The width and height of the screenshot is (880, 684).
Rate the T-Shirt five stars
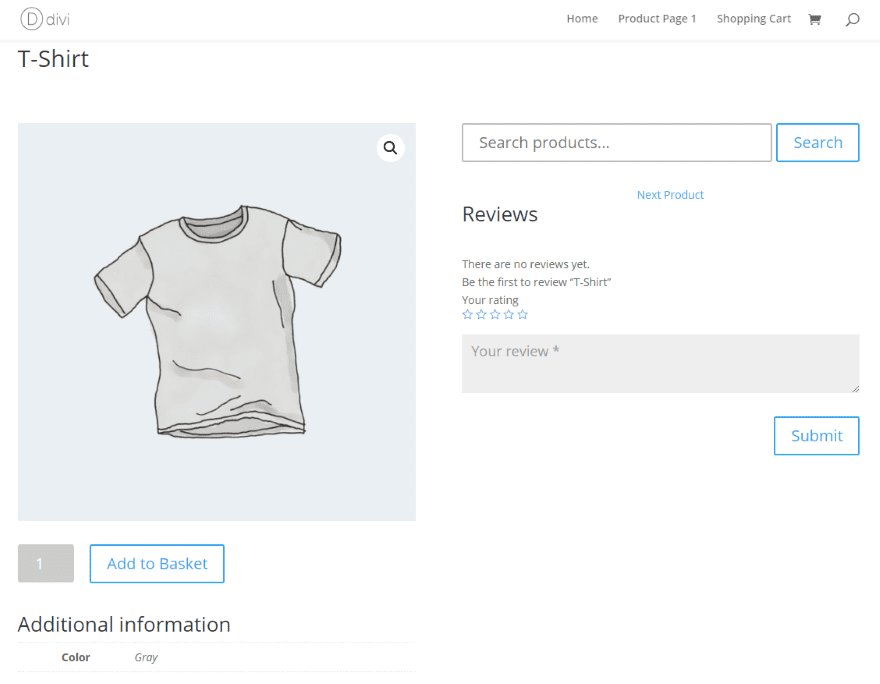(523, 315)
